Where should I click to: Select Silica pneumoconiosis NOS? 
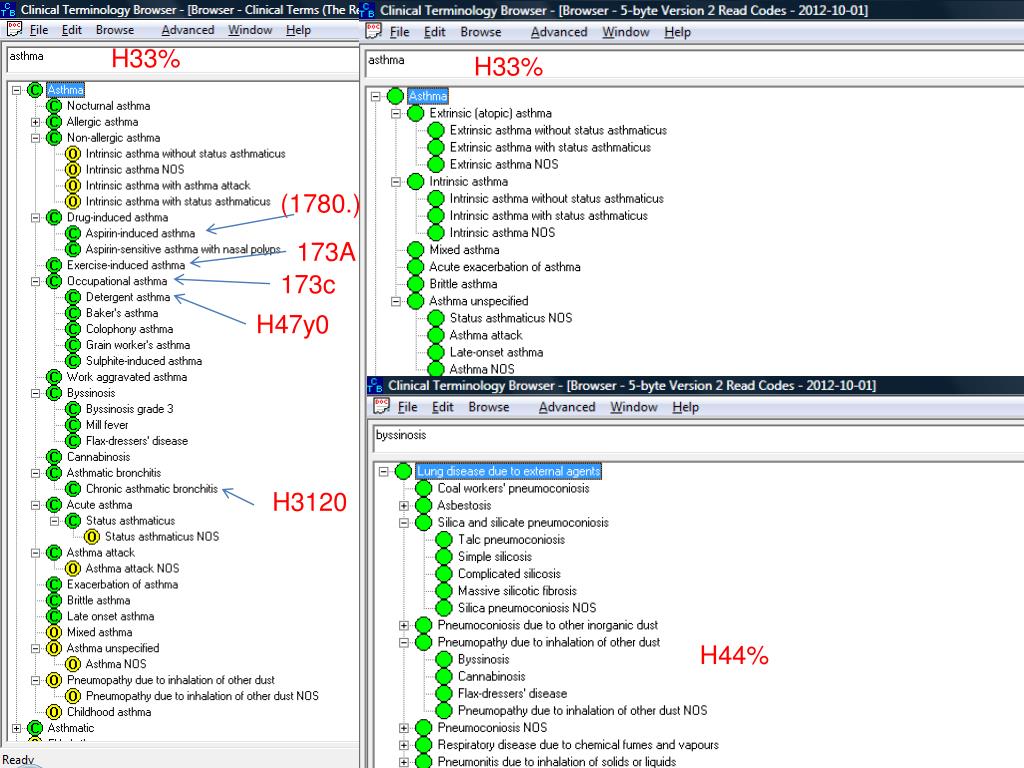pos(526,607)
